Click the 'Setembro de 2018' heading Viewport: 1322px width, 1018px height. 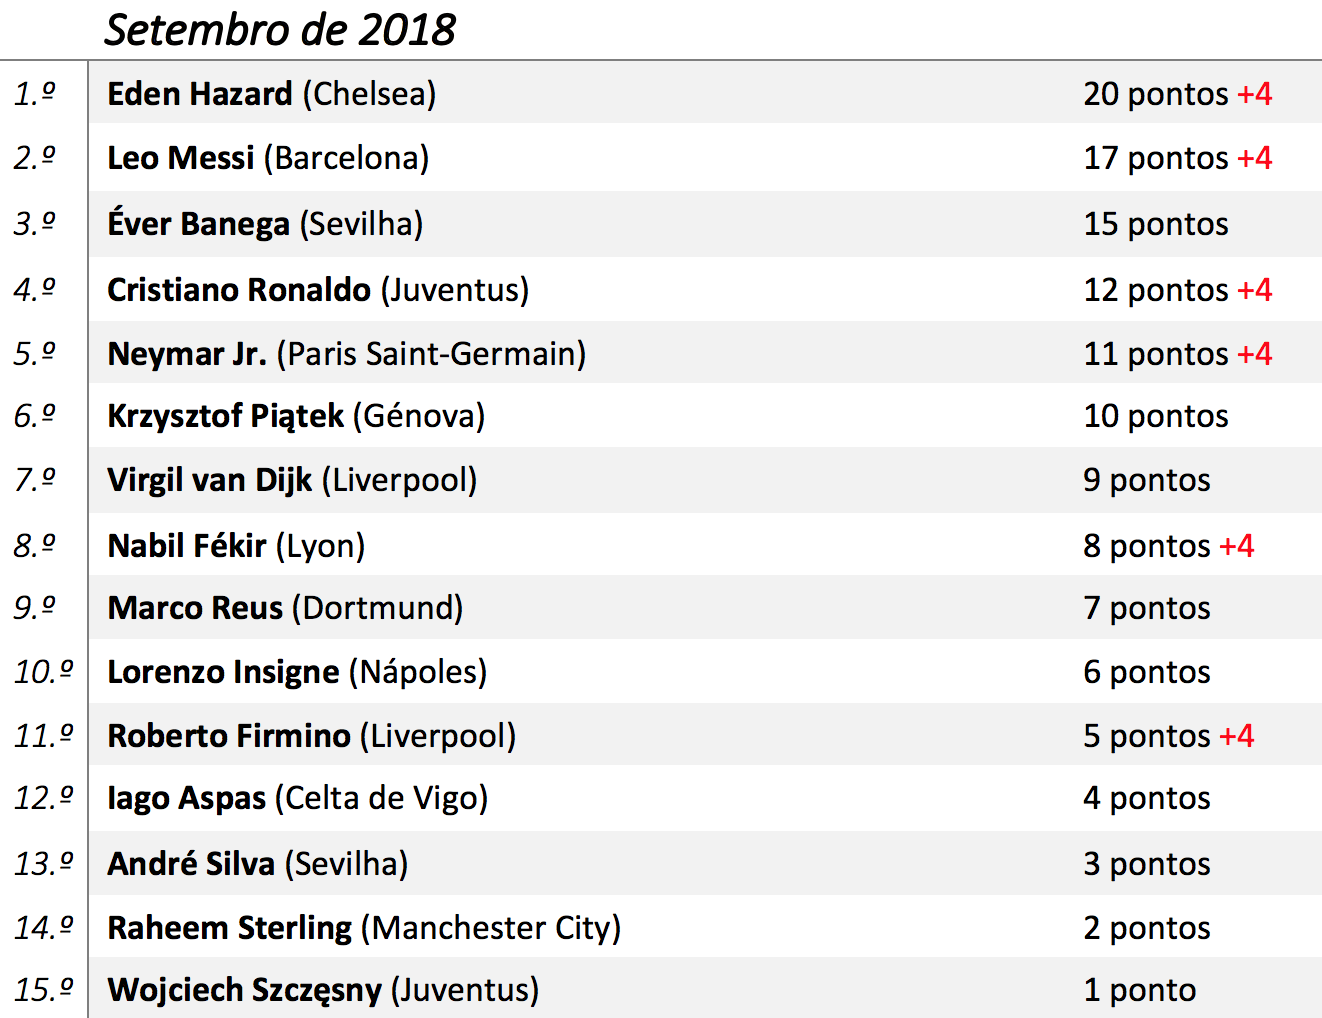coord(280,30)
